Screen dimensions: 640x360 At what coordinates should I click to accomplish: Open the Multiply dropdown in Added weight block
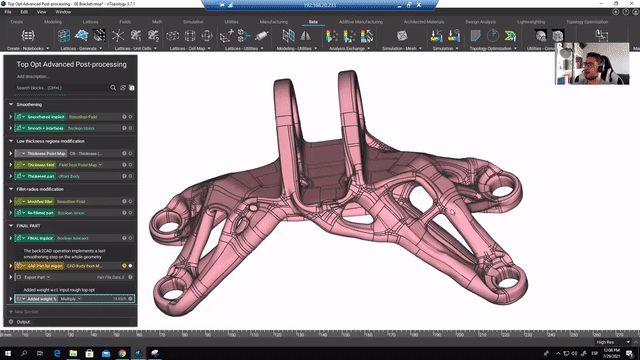click(80, 299)
